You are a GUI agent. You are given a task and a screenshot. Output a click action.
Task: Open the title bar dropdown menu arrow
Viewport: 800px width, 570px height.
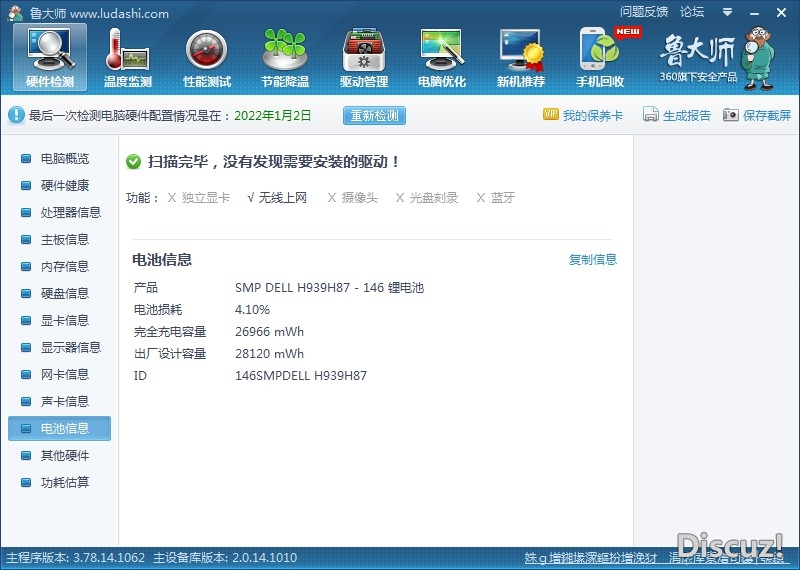[725, 12]
